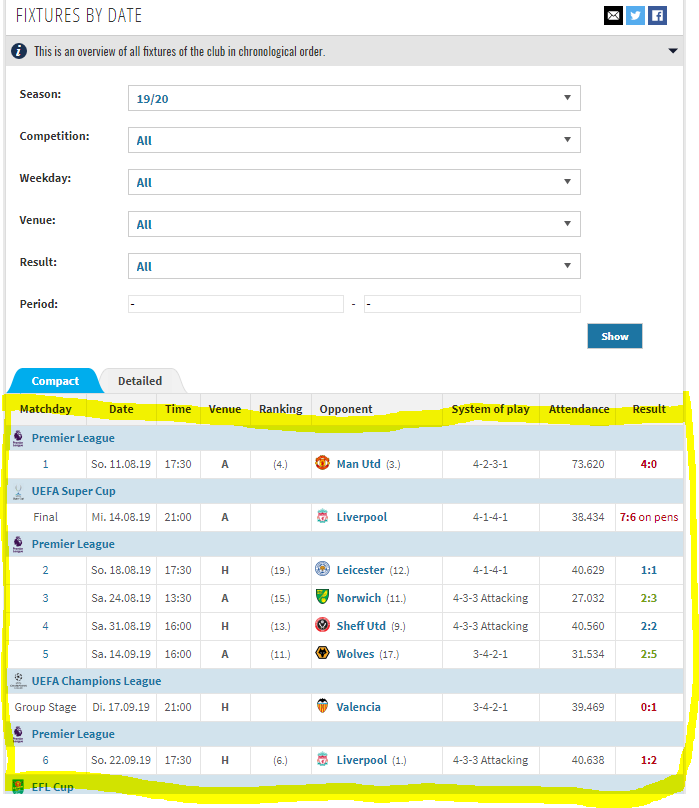
Task: Click the info icon beside the overview text
Action: [x=19, y=51]
